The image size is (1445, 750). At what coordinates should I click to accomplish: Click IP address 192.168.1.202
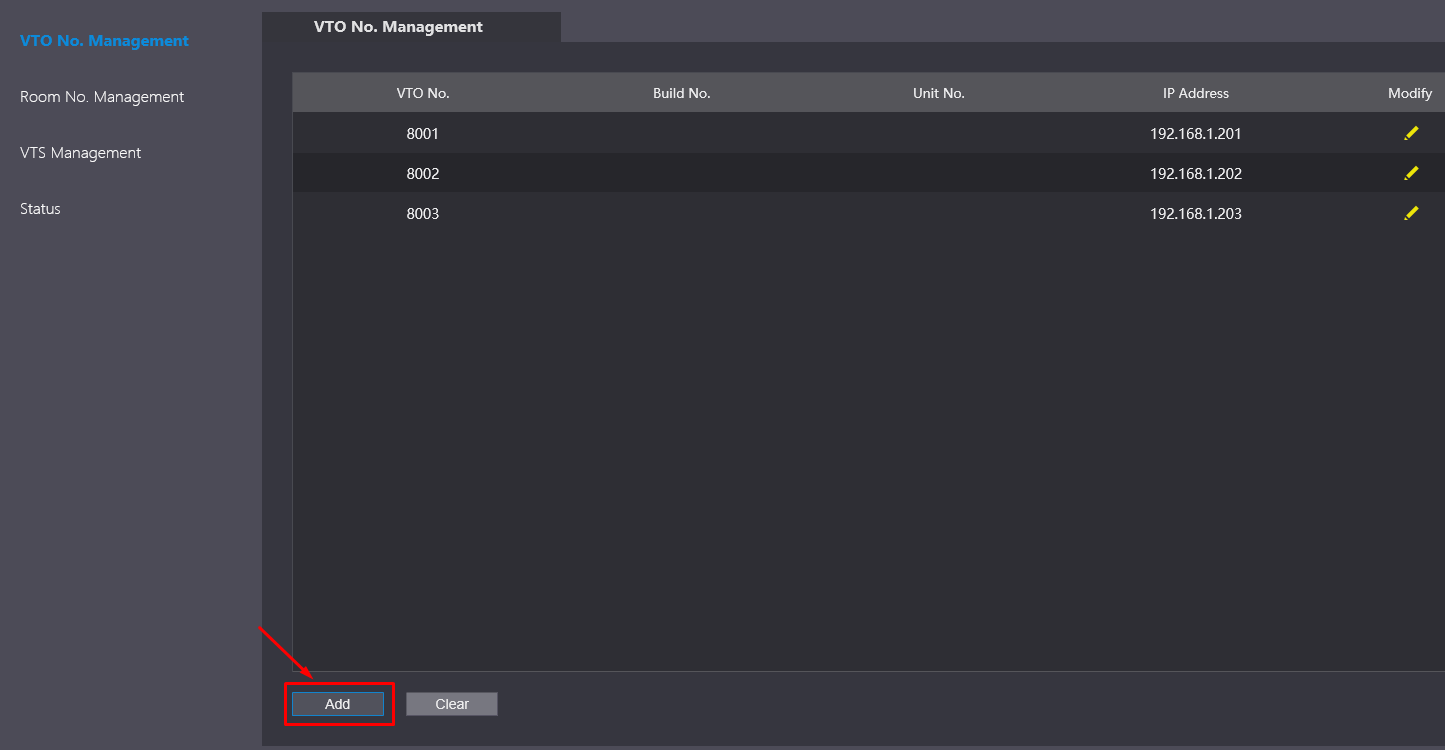(x=1196, y=173)
